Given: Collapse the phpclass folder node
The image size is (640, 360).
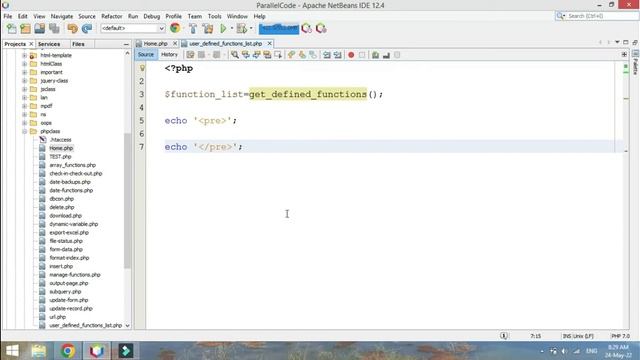Looking at the screenshot, I should pos(24,131).
